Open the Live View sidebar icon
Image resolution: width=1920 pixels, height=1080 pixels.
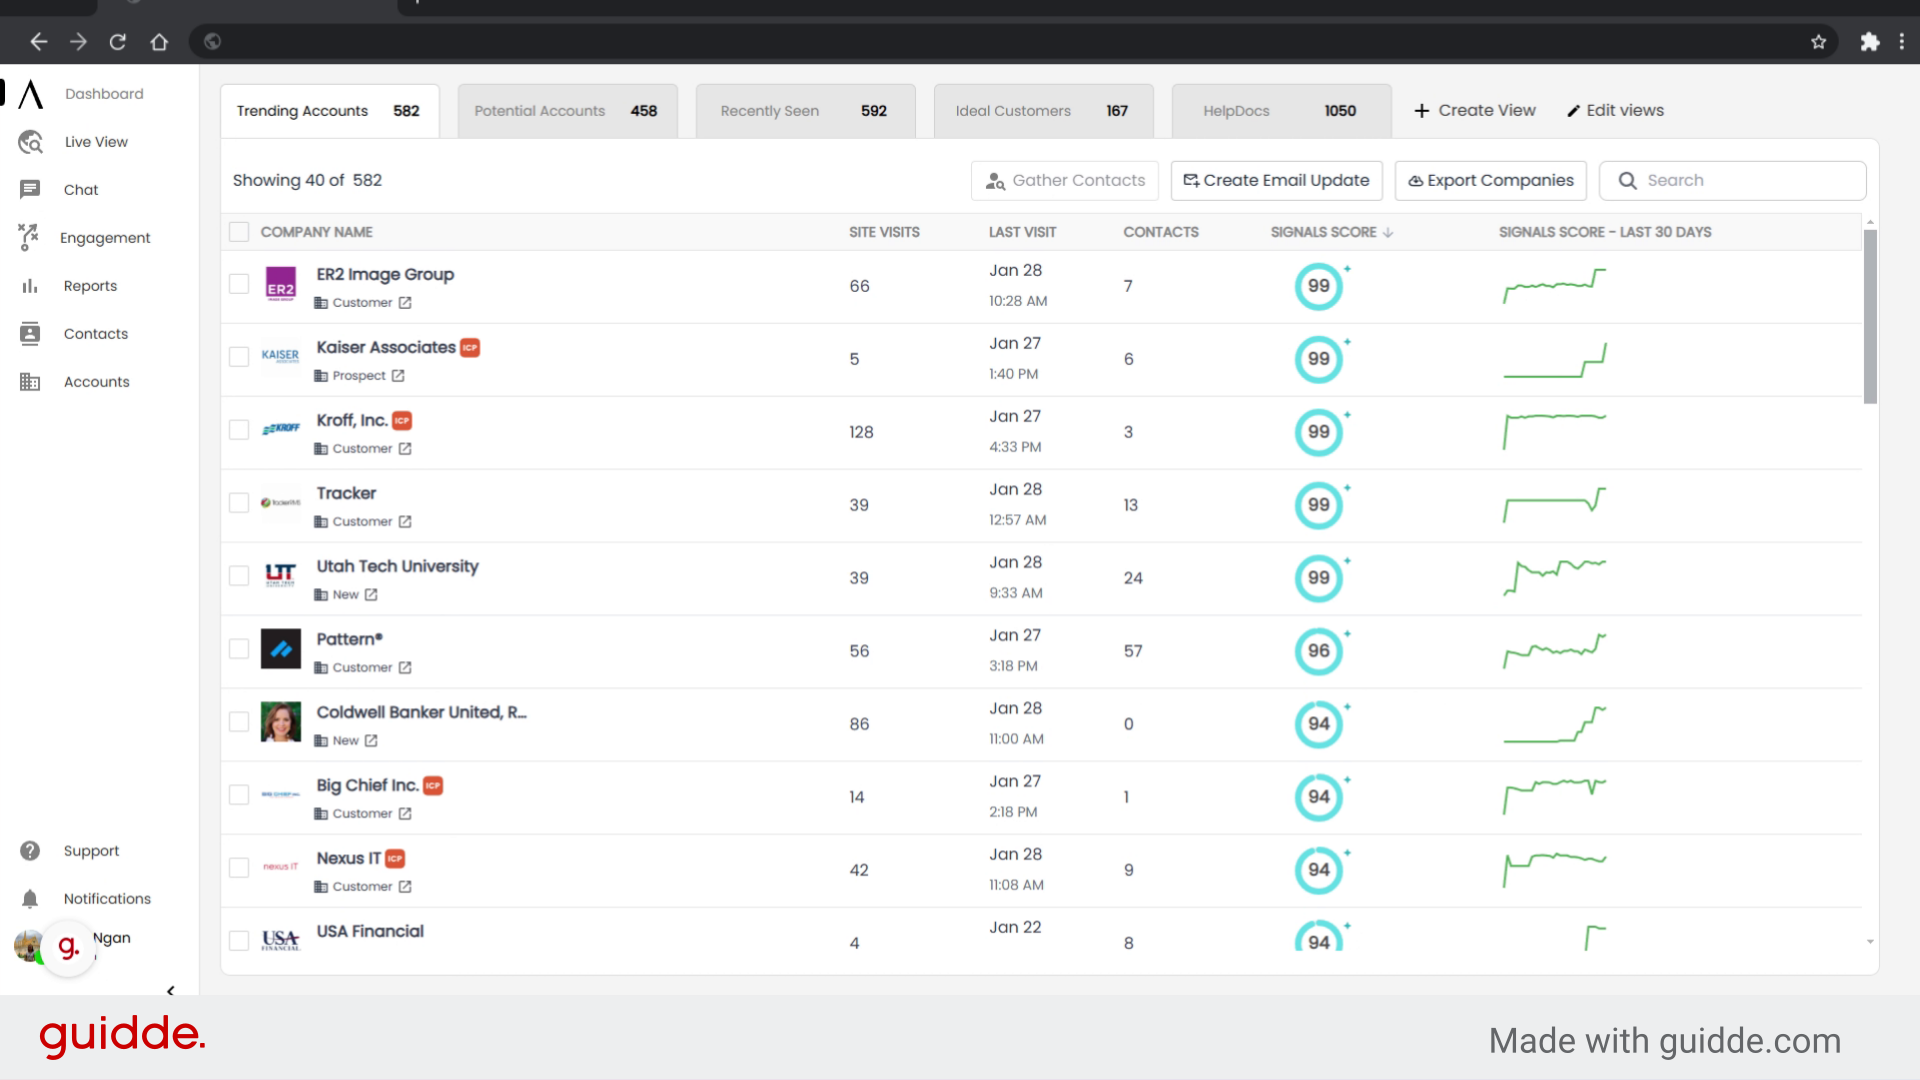pyautogui.click(x=30, y=142)
